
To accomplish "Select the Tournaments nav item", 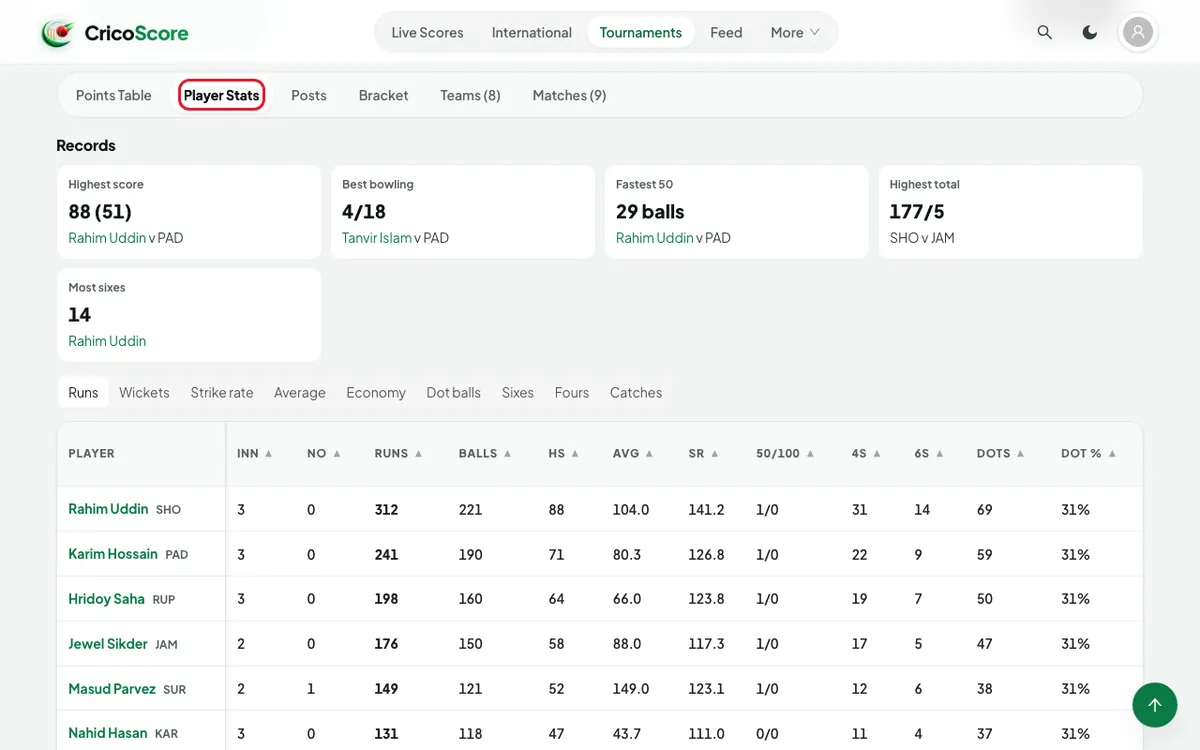I will (x=641, y=32).
